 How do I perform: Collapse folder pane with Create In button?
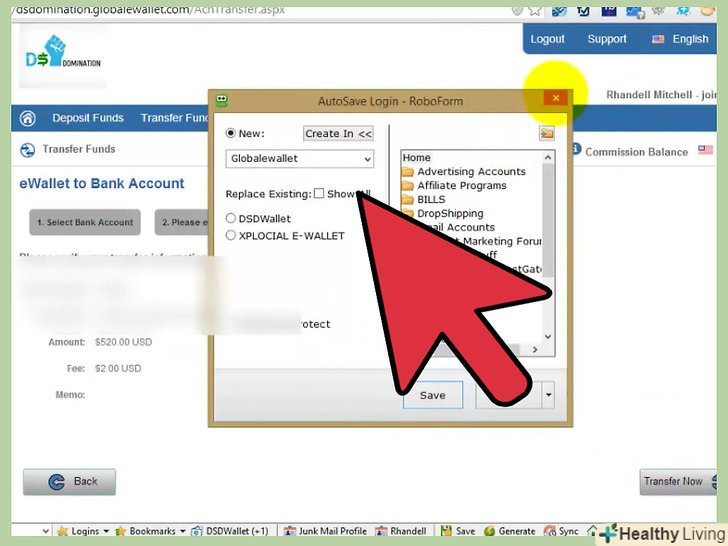click(338, 133)
